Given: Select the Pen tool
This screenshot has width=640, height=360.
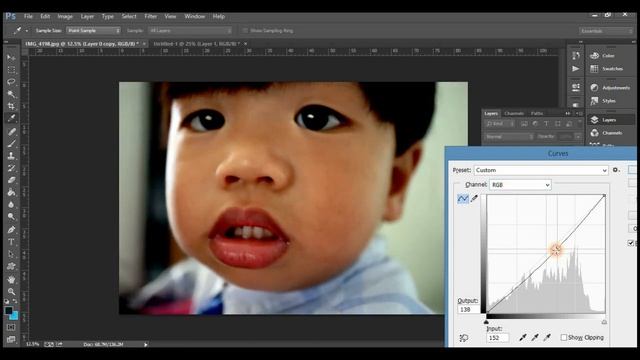Looking at the screenshot, I should (11, 230).
